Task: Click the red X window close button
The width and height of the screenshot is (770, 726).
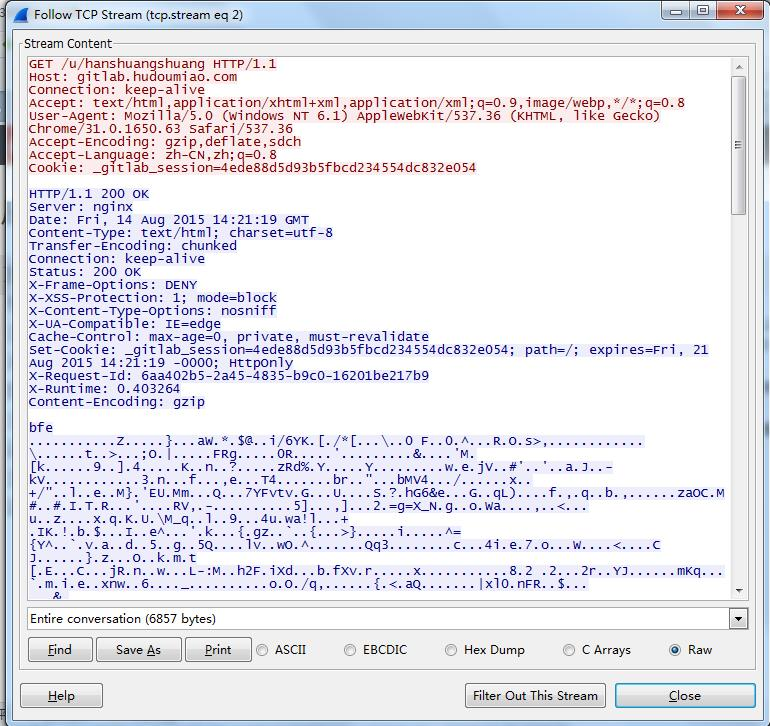Action: [x=741, y=10]
